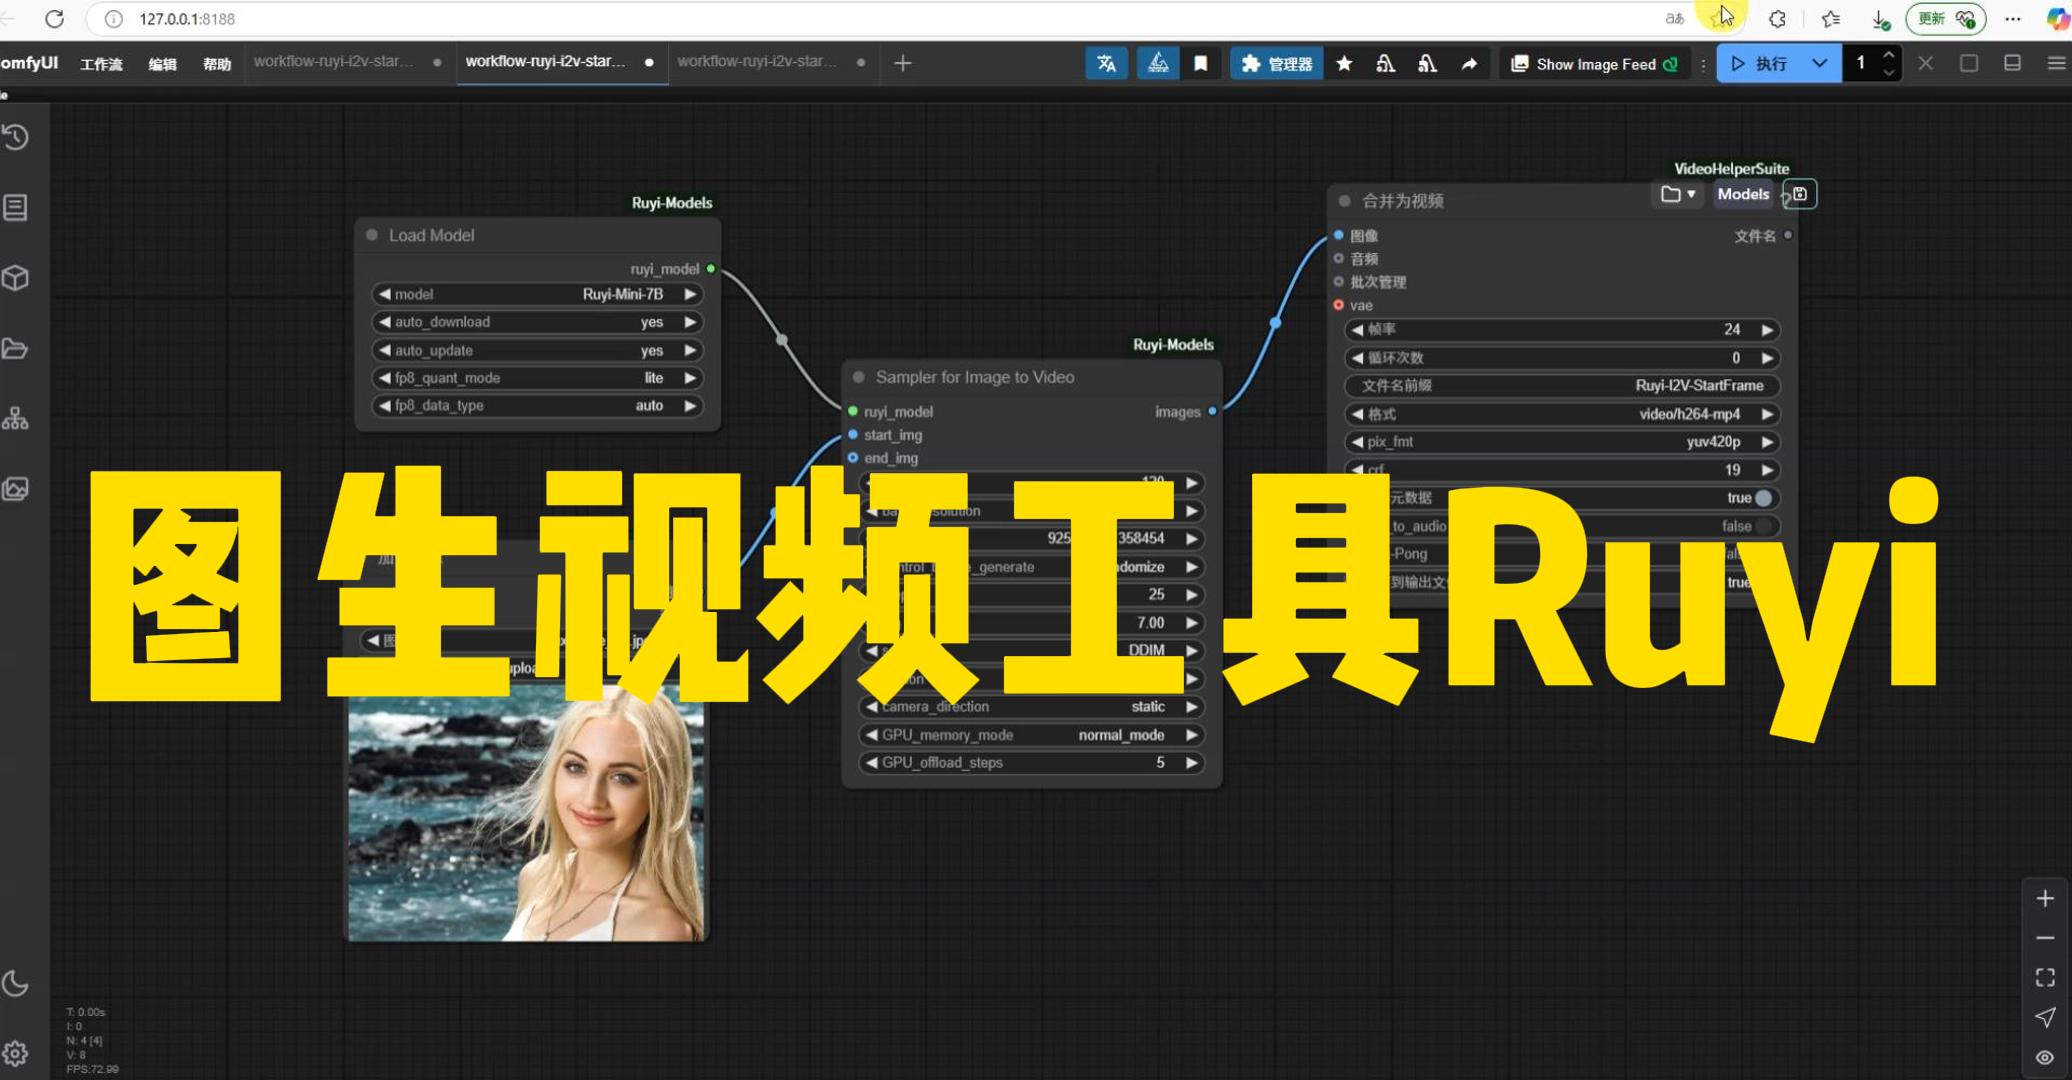Open the 管理器 manager button
The width and height of the screenshot is (2072, 1080).
coord(1277,63)
